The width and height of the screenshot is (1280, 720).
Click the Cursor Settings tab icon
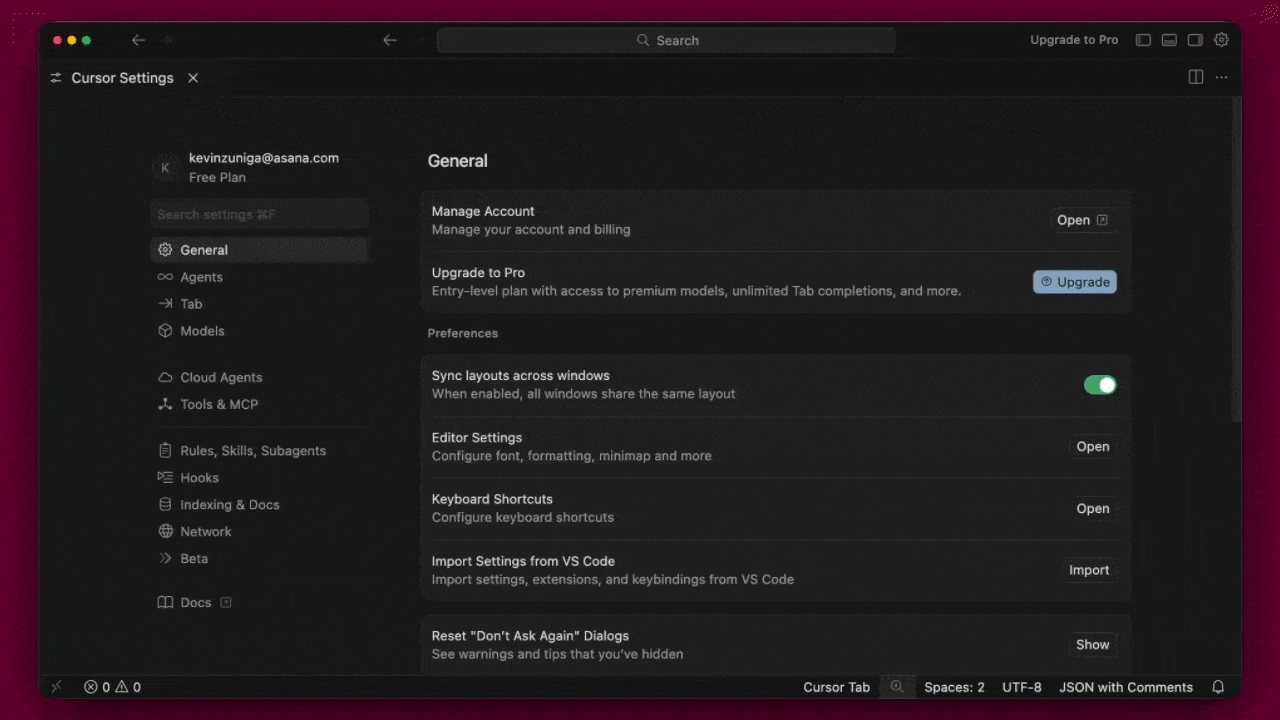point(56,78)
